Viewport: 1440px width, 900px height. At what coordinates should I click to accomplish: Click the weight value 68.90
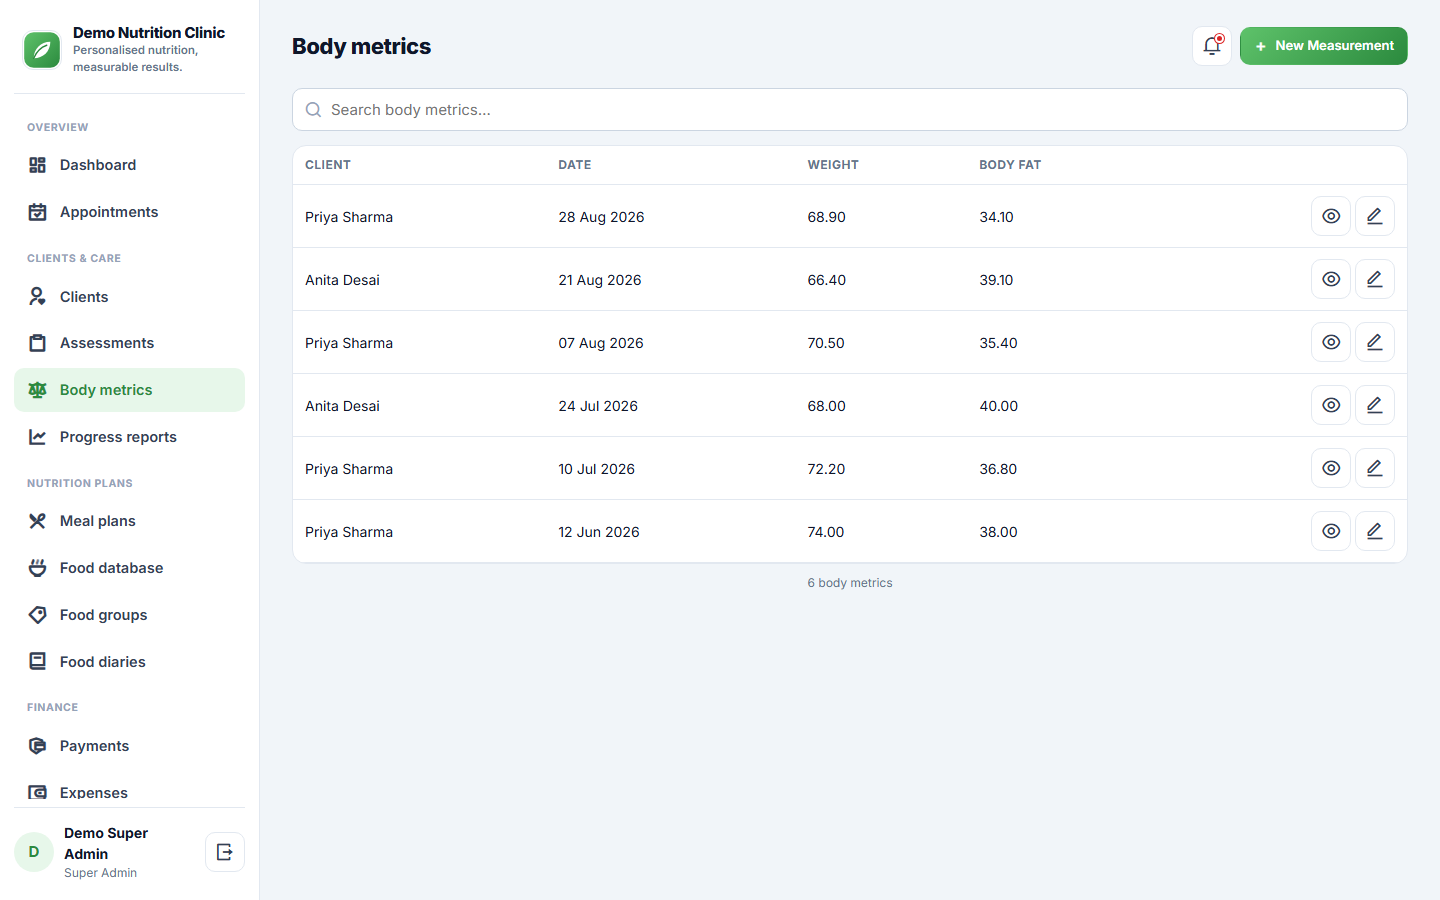(827, 217)
